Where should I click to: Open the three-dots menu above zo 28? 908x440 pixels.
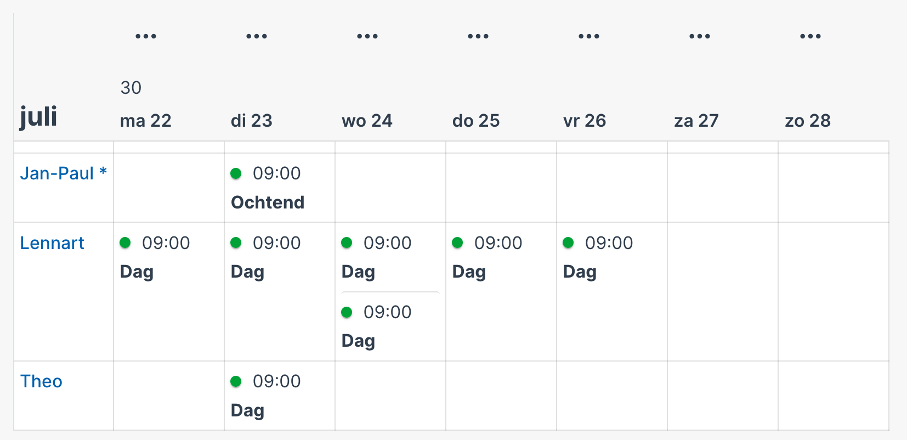810,36
